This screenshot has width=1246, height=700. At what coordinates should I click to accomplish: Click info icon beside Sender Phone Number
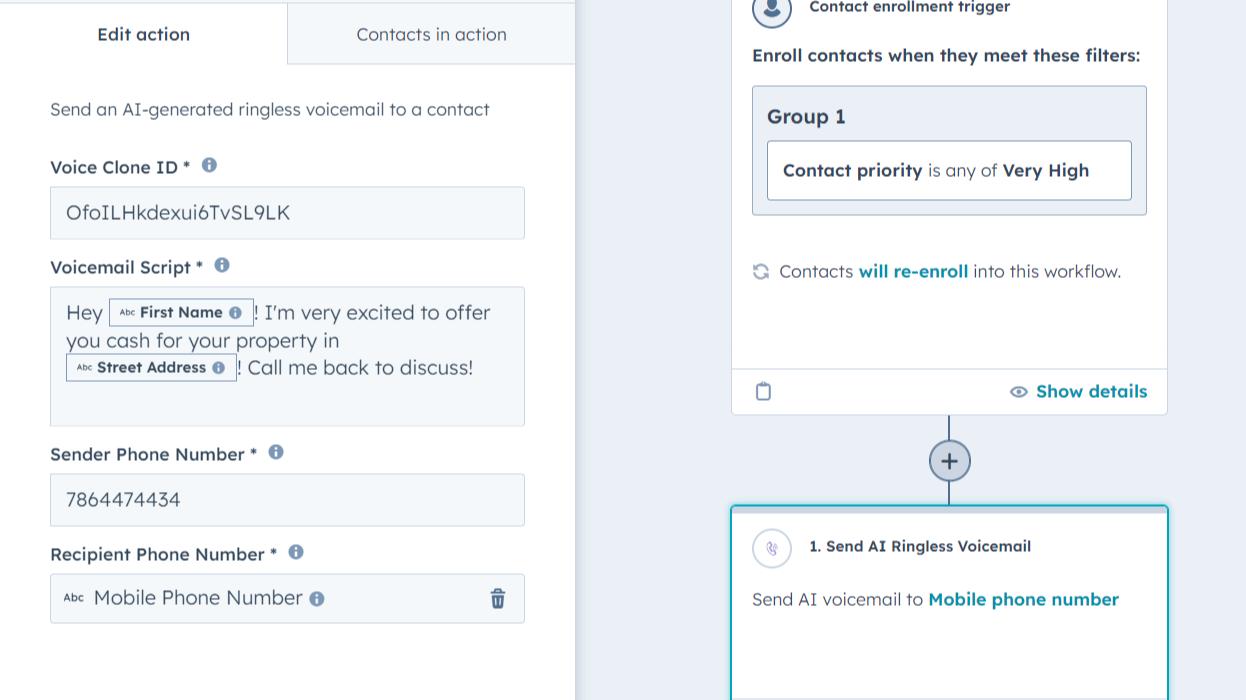(x=276, y=453)
